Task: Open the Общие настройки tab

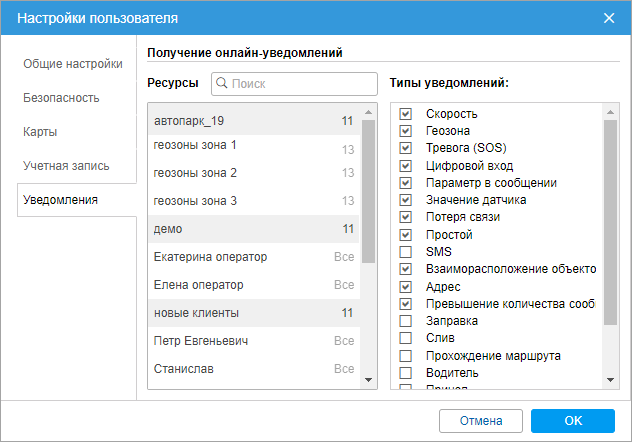Action: (73, 64)
